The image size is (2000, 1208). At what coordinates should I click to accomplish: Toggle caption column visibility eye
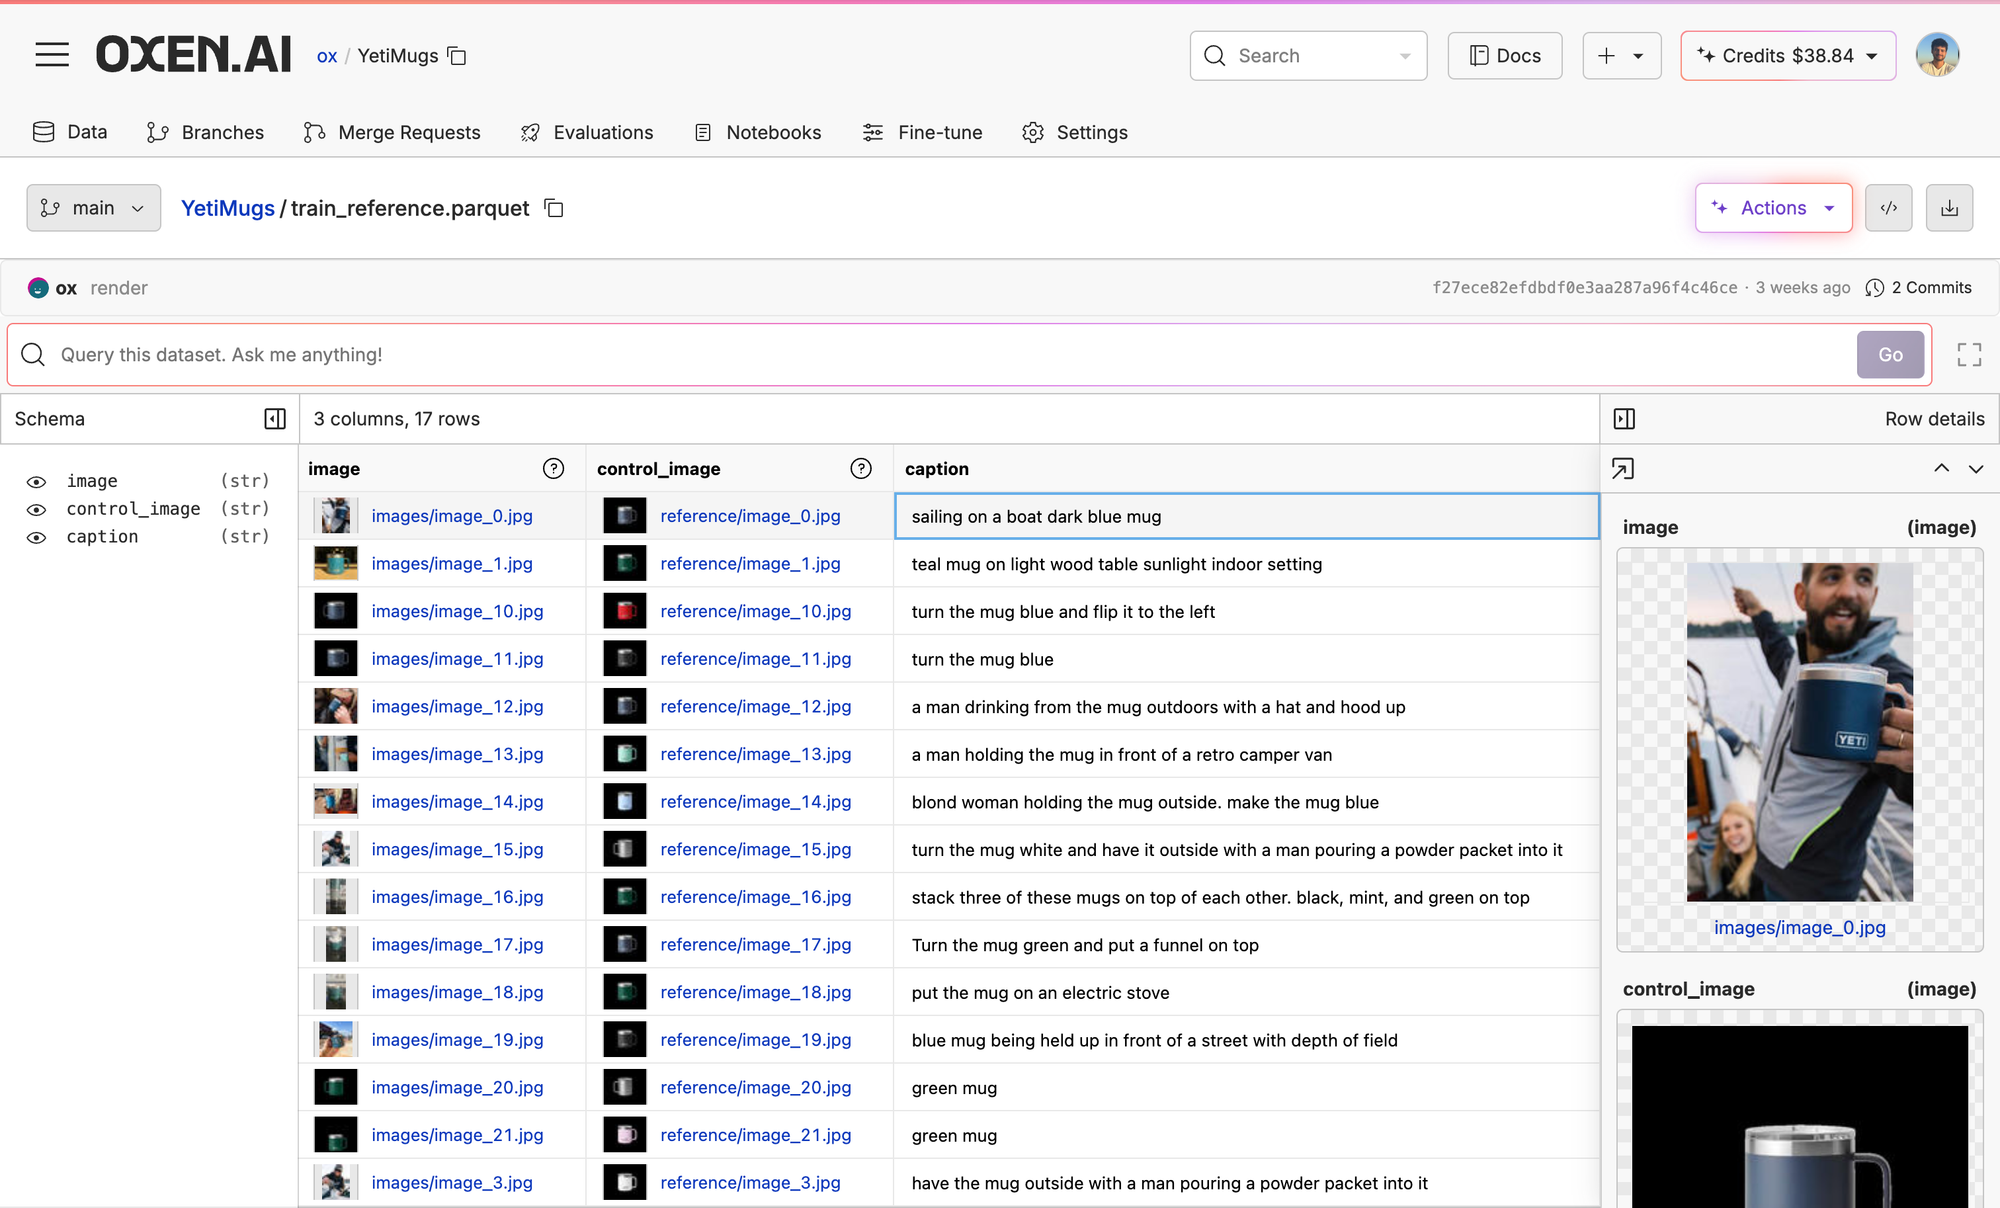click(x=37, y=537)
